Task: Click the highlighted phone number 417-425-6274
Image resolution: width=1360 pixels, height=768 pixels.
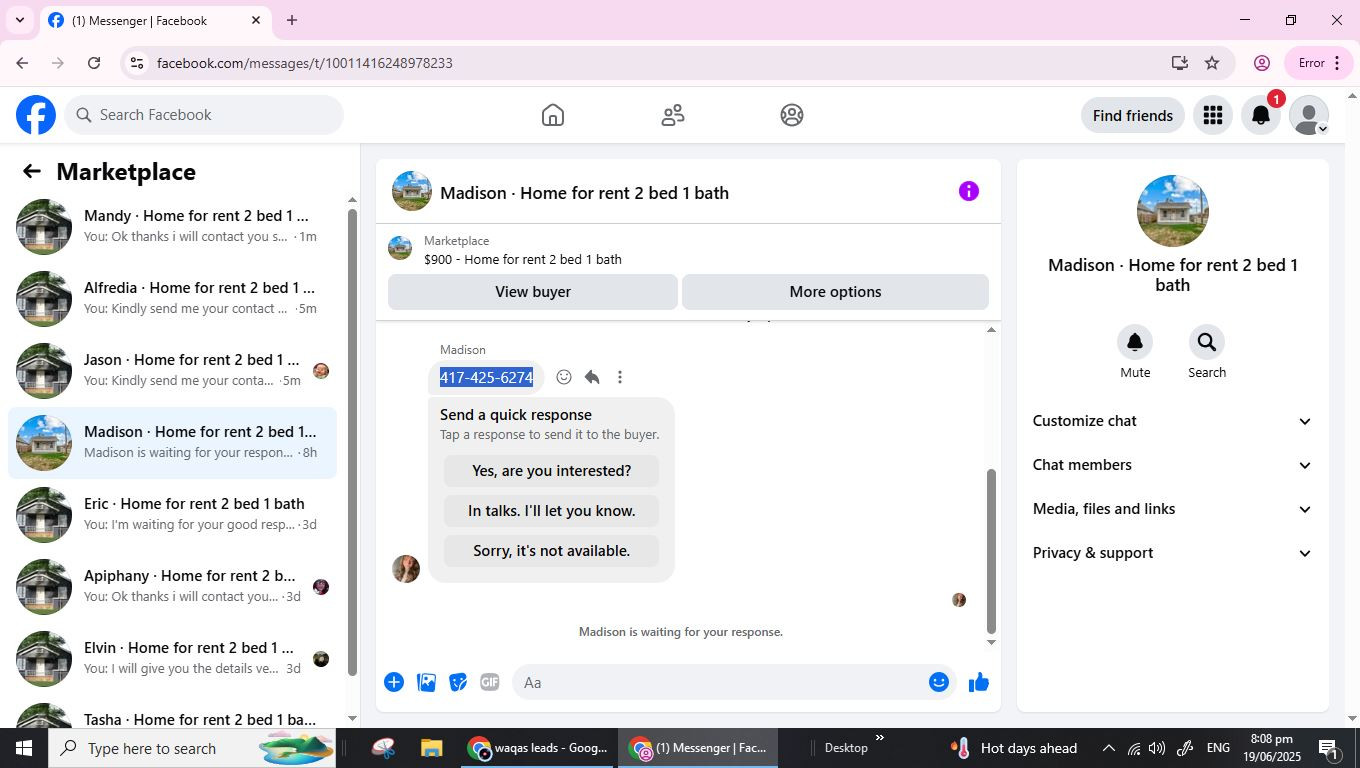Action: pyautogui.click(x=487, y=377)
